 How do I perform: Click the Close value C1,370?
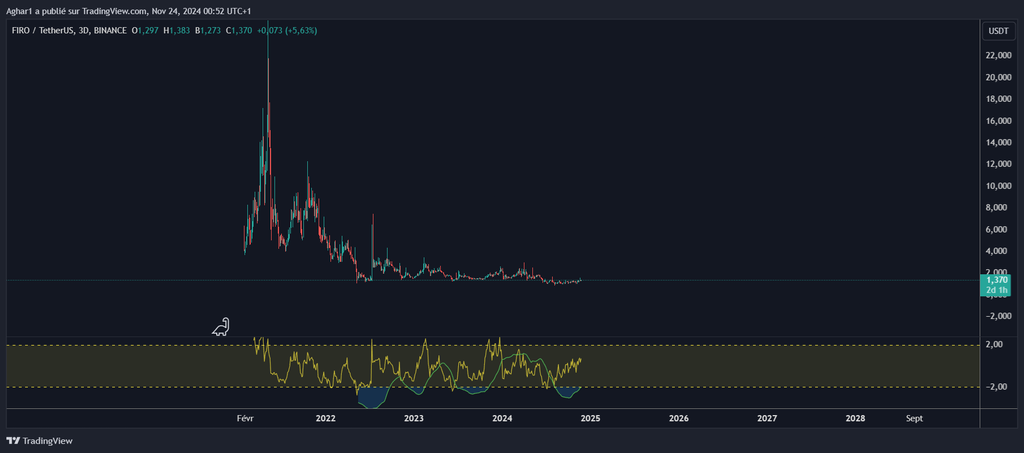coord(239,30)
